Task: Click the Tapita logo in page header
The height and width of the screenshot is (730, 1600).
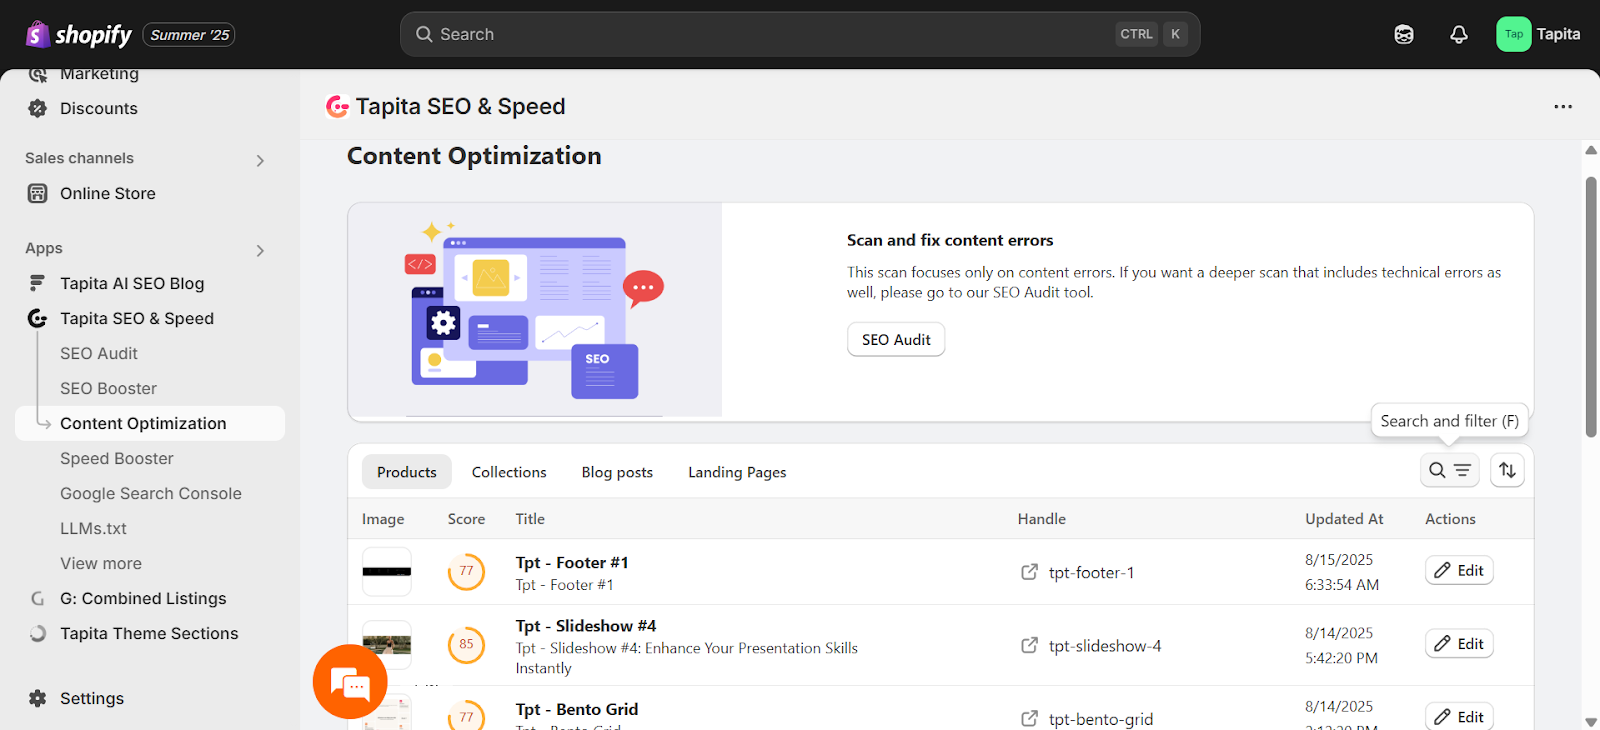Action: click(337, 106)
